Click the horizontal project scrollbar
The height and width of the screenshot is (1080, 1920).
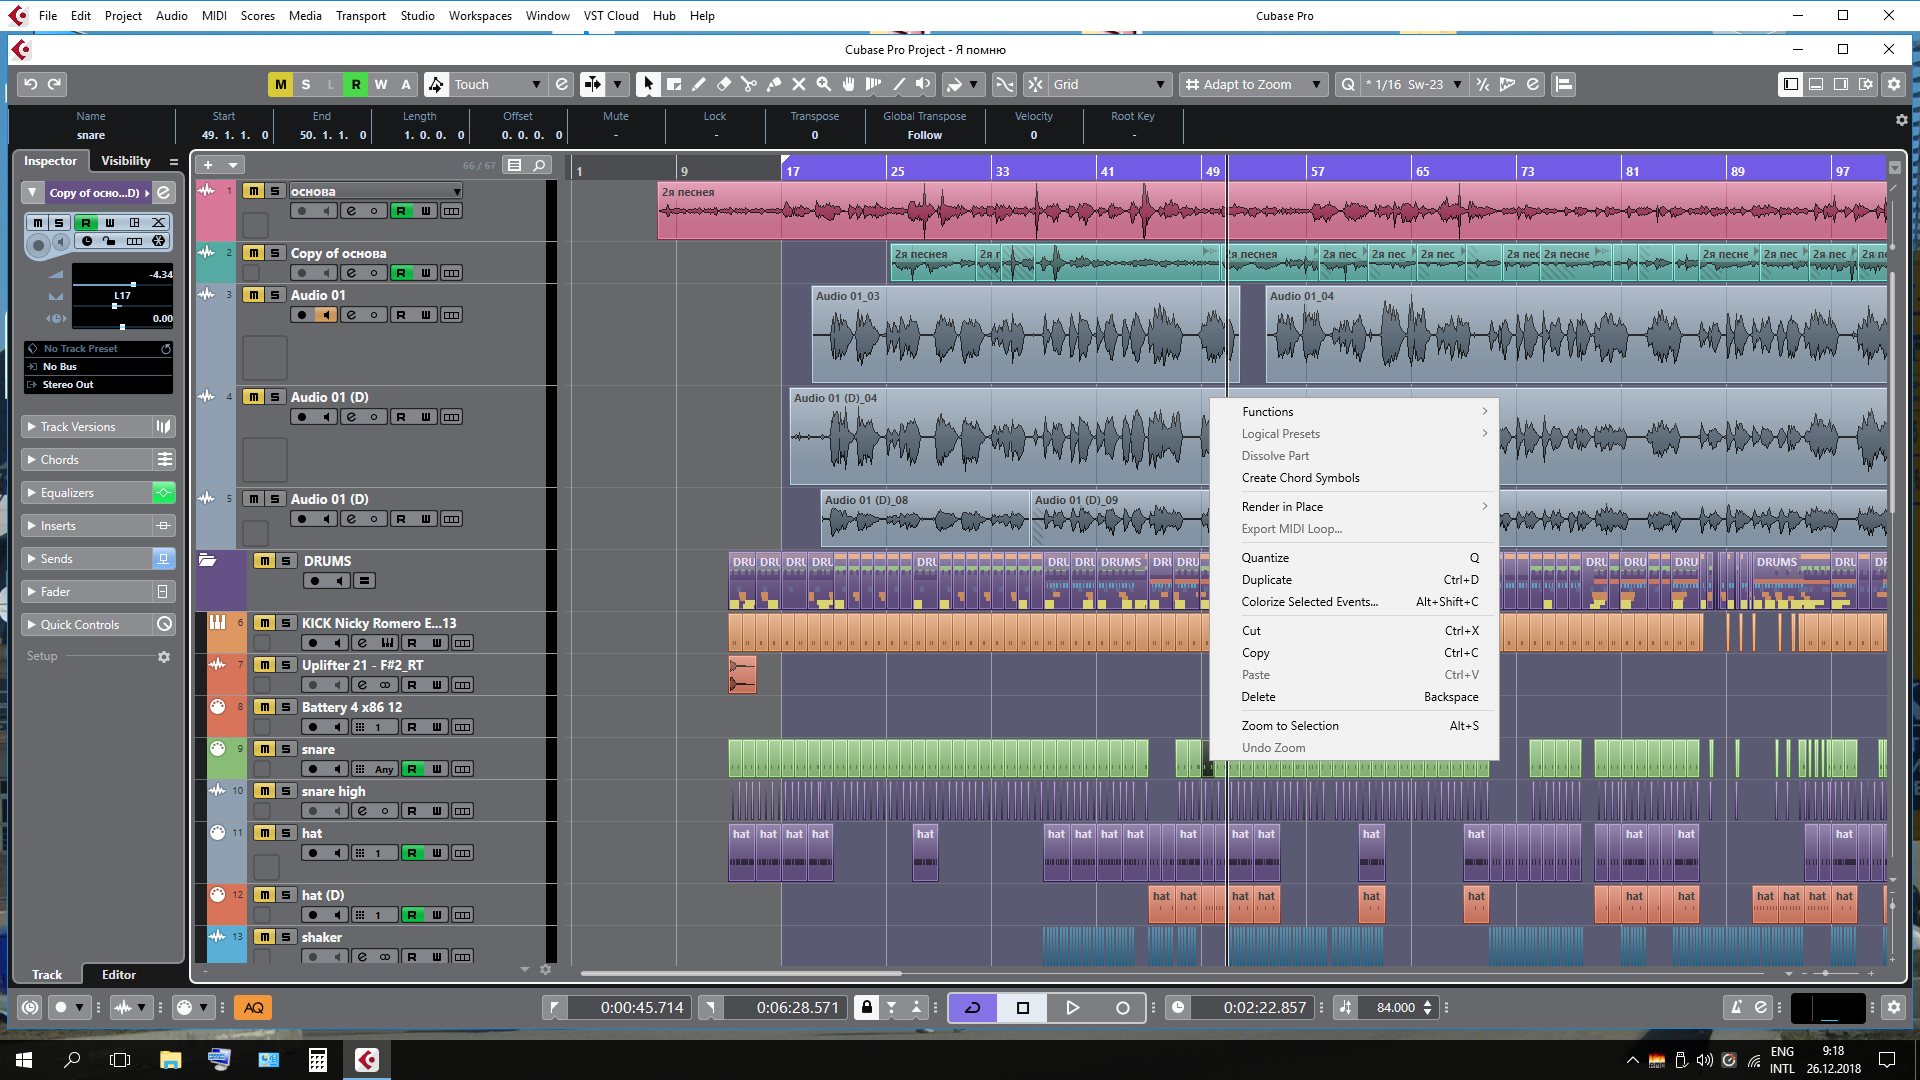coord(741,973)
